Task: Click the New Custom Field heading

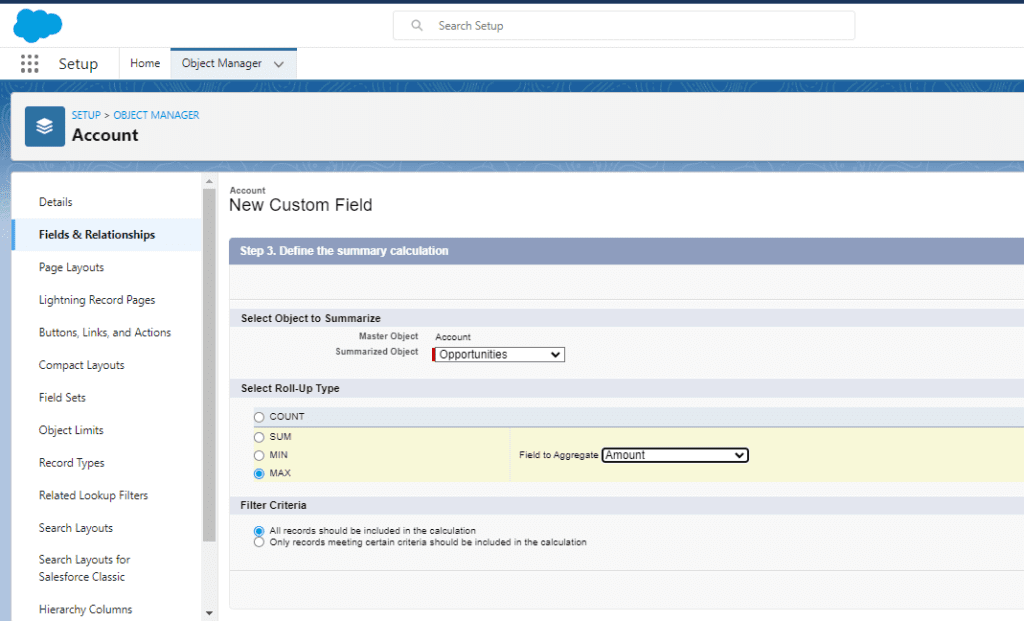Action: (300, 205)
